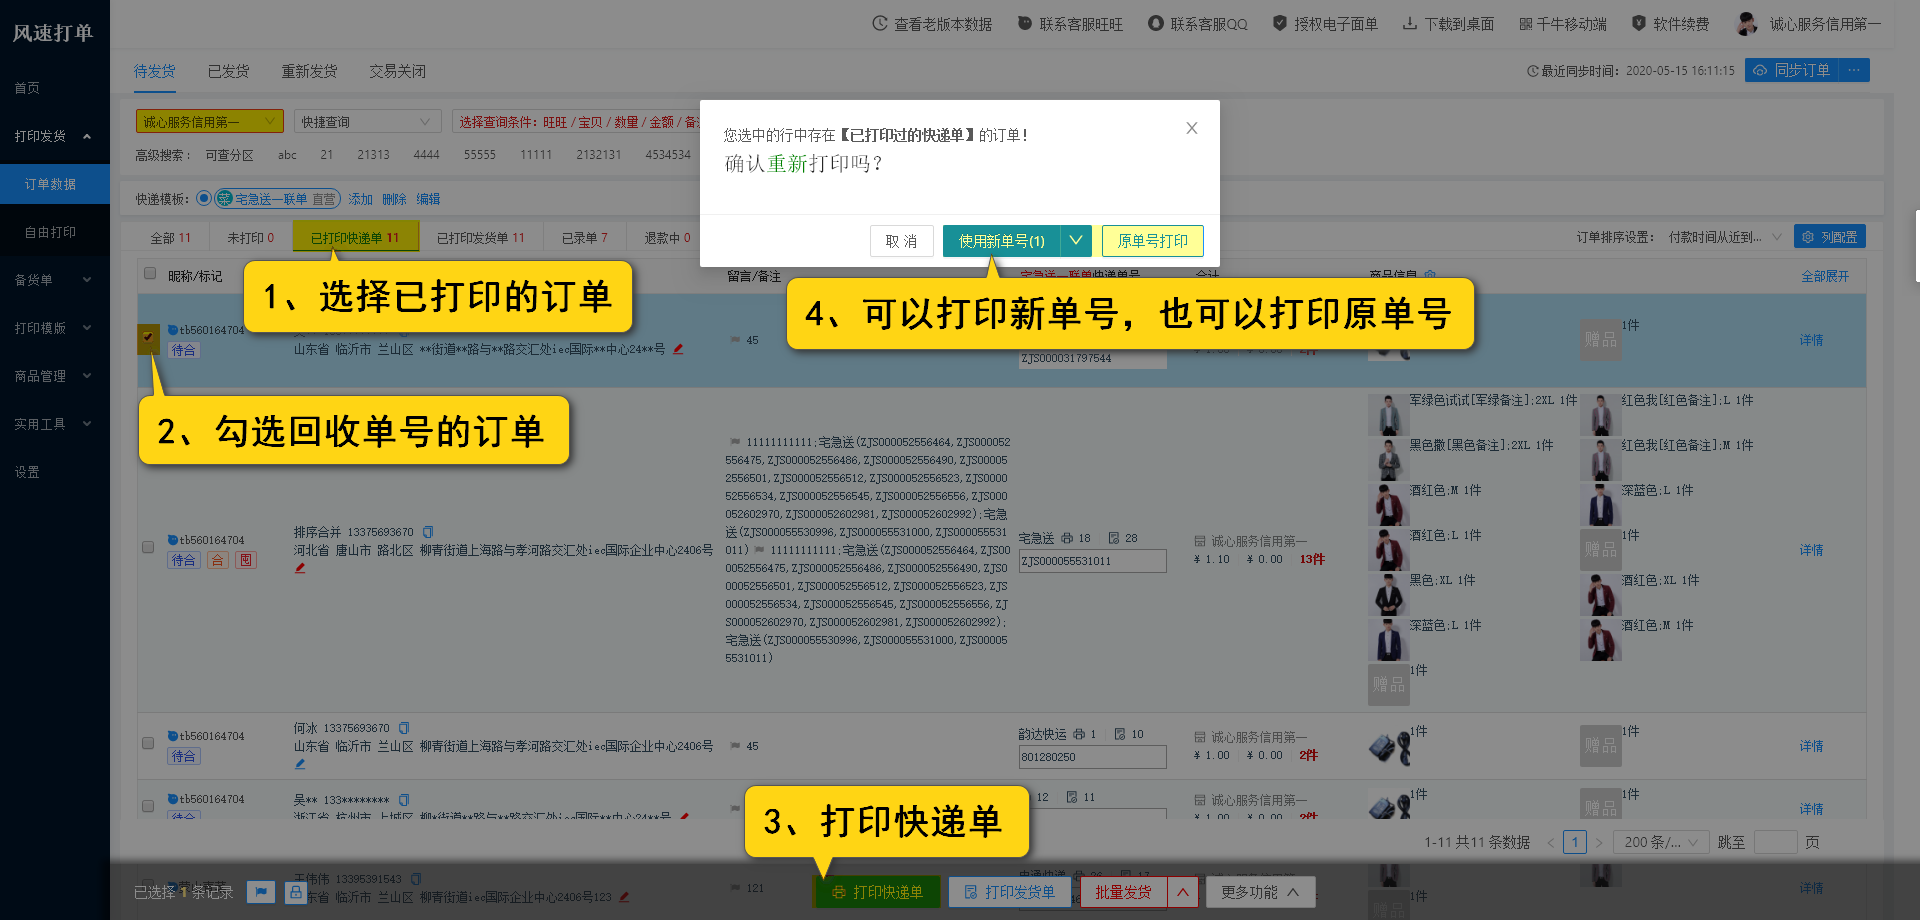This screenshot has height=920, width=1920.
Task: Click the waybill field 801280250
Action: tap(1092, 757)
